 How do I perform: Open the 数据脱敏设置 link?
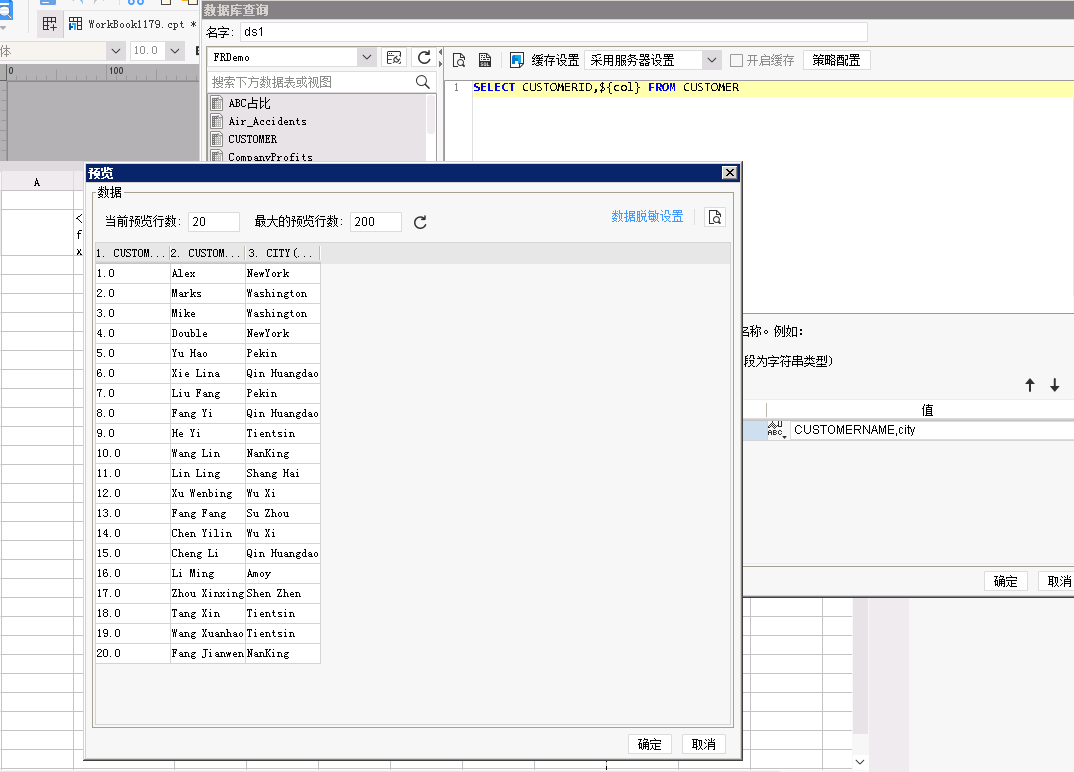pos(647,216)
